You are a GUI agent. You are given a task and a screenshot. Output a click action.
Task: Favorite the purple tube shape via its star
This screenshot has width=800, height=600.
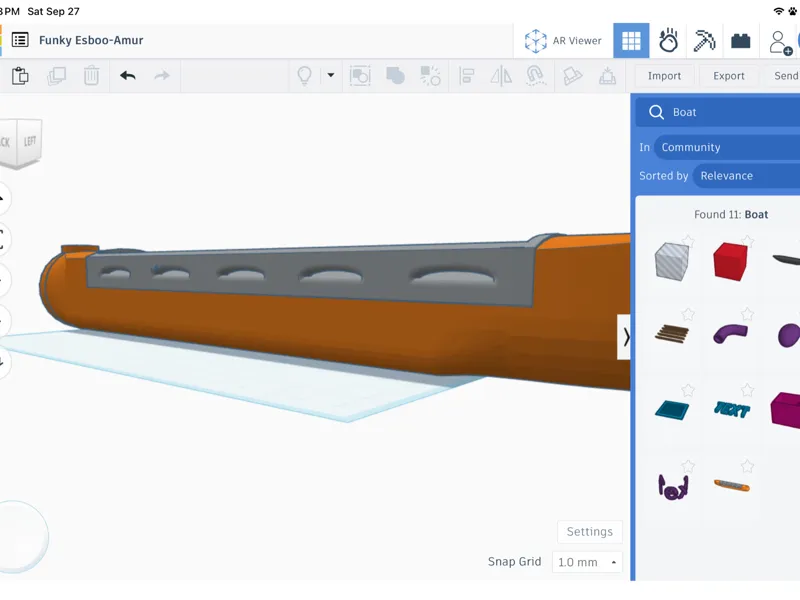(747, 313)
